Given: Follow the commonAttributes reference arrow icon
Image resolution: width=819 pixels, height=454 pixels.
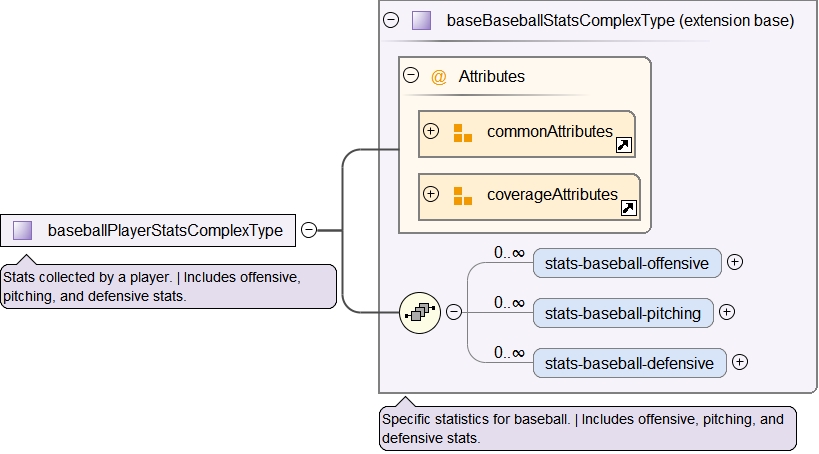Looking at the screenshot, I should [623, 146].
